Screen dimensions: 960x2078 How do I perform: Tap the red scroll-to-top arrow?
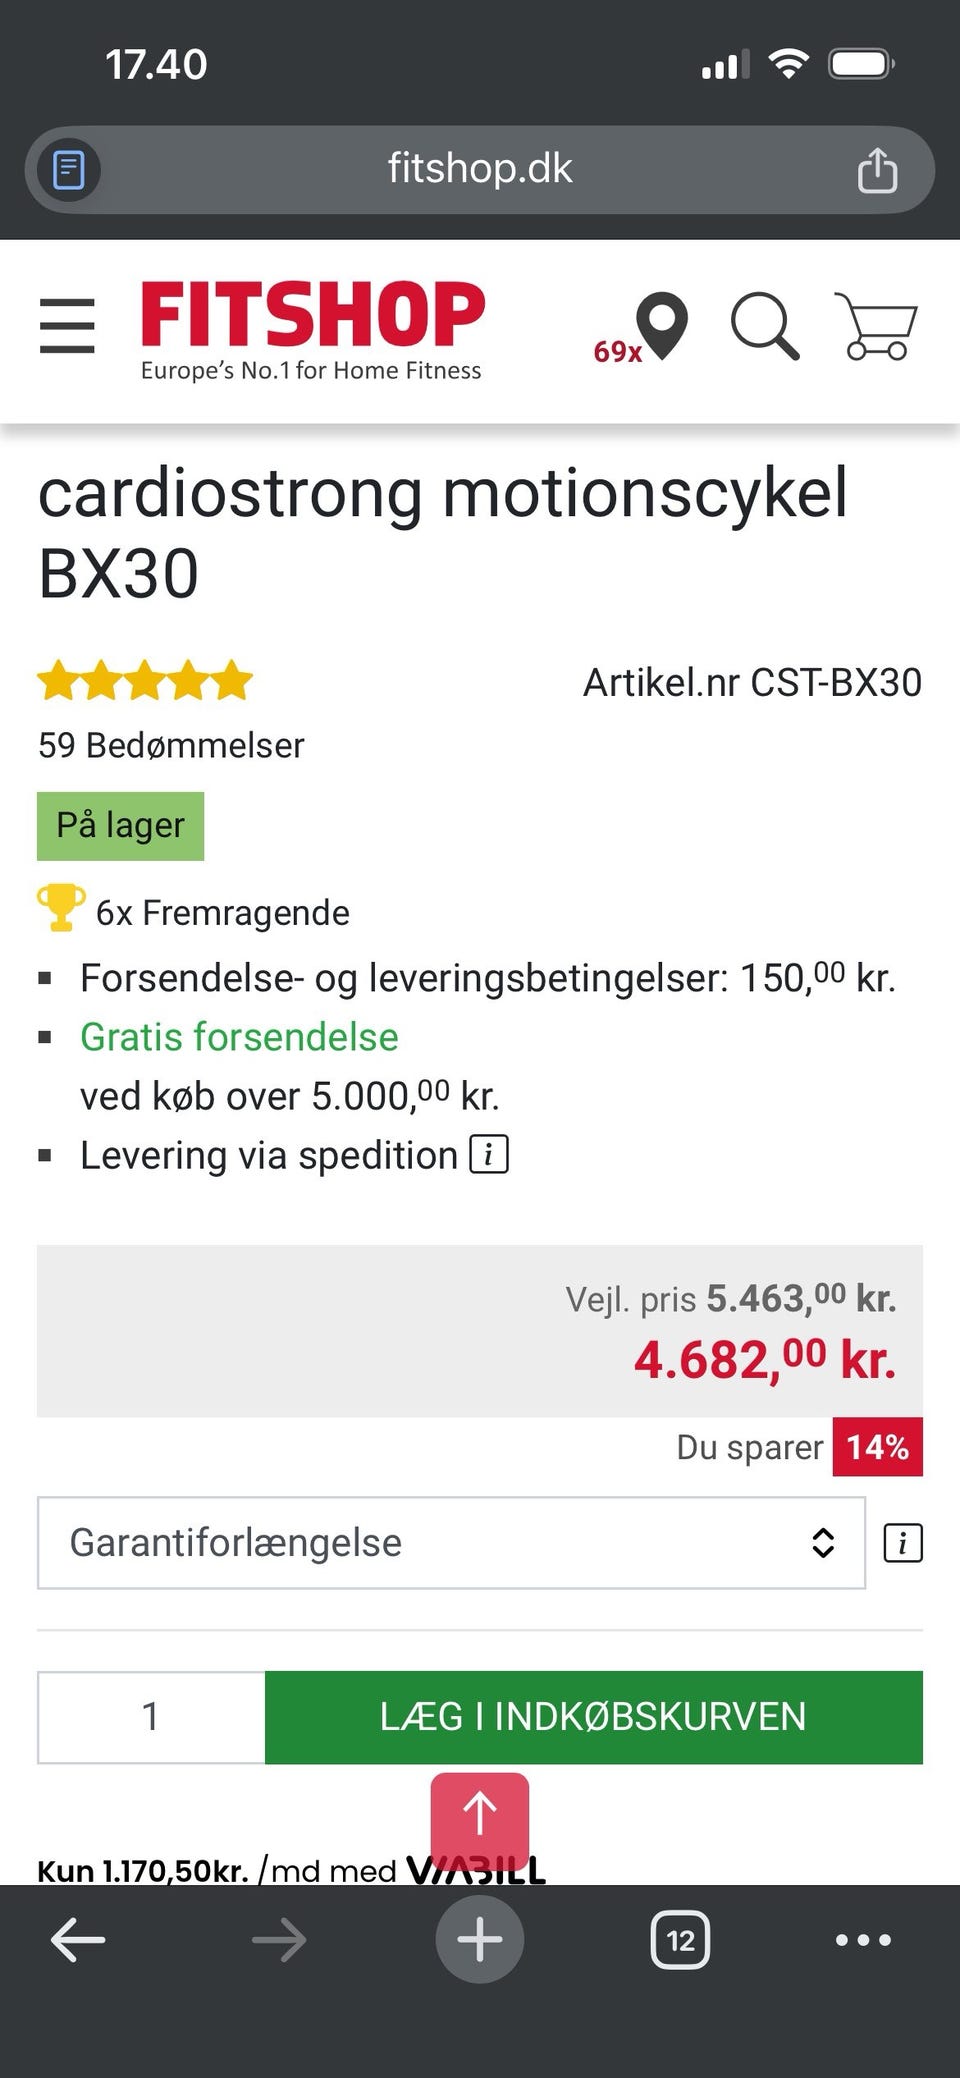(x=480, y=1814)
